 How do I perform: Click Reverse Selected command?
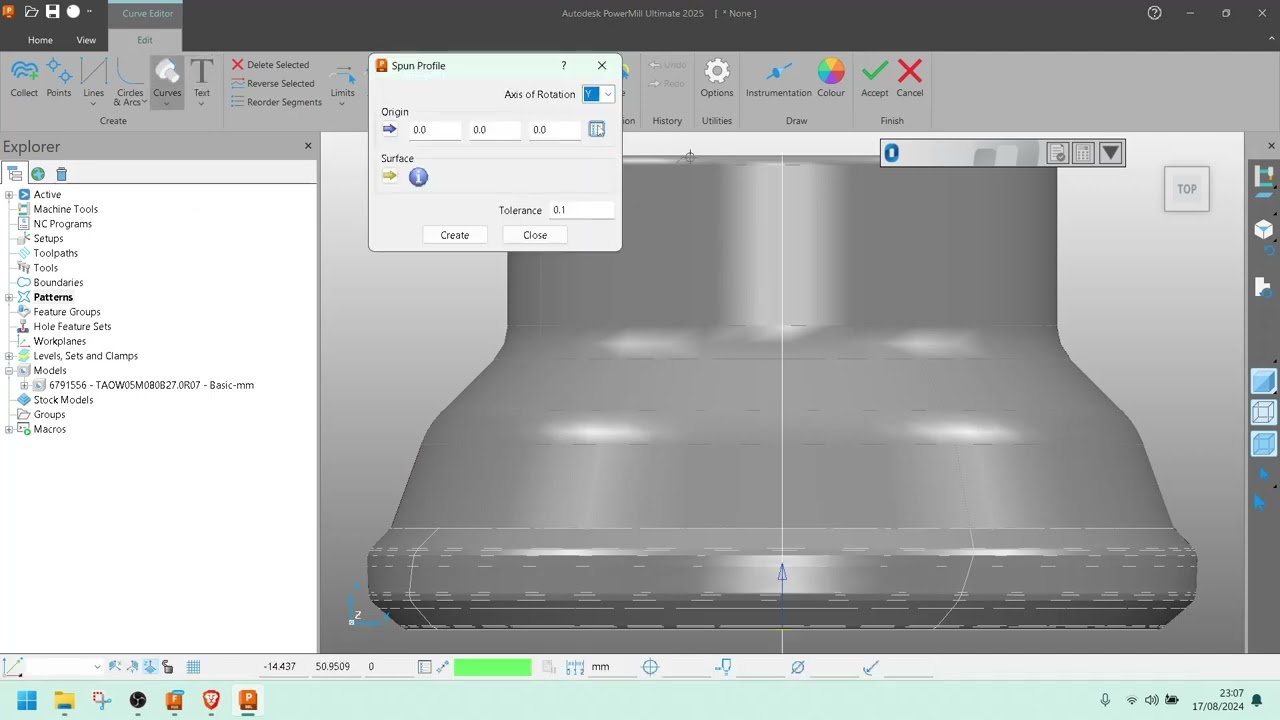[x=273, y=84]
